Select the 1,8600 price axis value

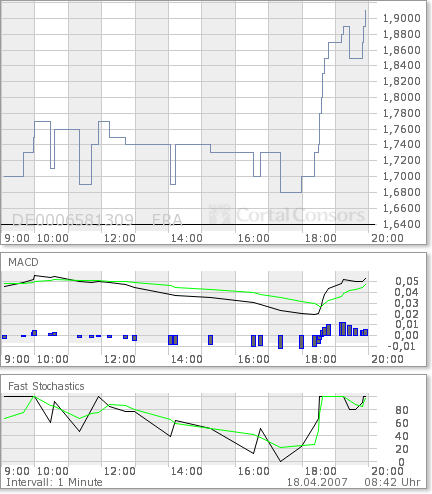401,50
